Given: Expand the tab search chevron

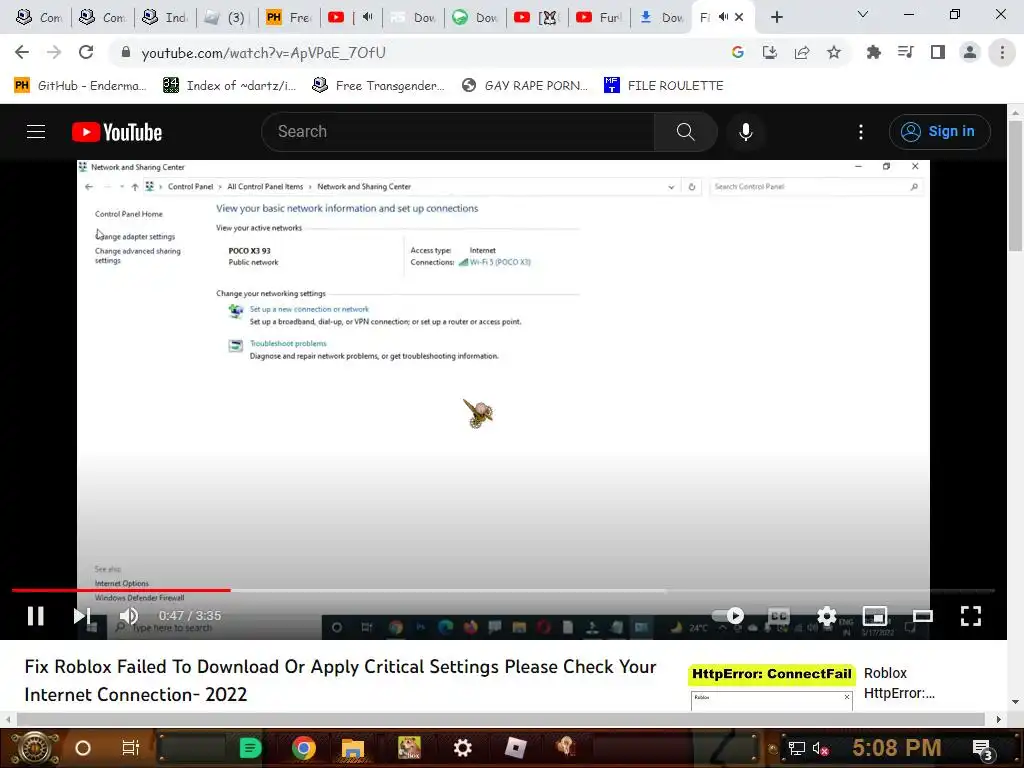Looking at the screenshot, I should coord(863,14).
